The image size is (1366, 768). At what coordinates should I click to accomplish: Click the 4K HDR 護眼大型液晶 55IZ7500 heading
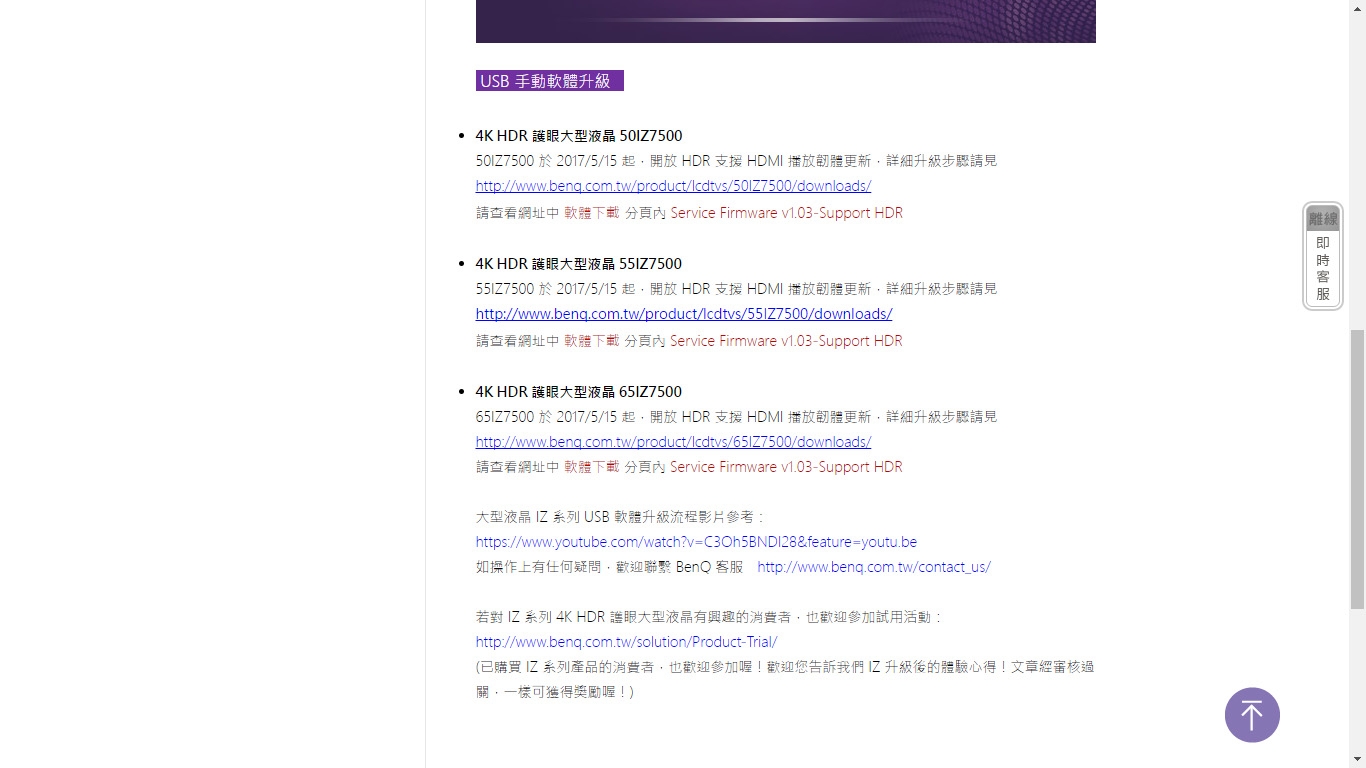pyautogui.click(x=579, y=264)
